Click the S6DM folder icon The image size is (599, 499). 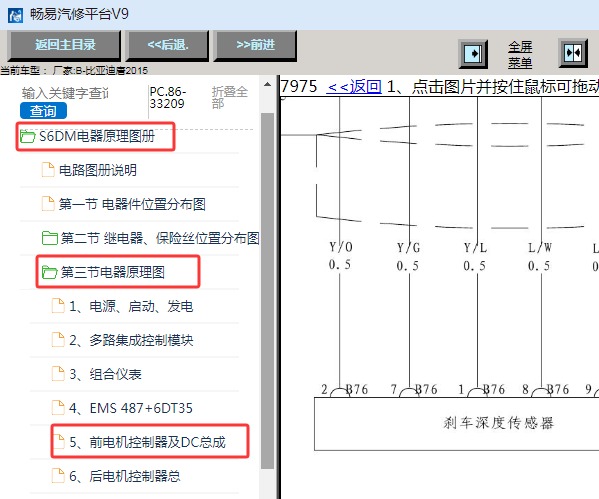28,136
